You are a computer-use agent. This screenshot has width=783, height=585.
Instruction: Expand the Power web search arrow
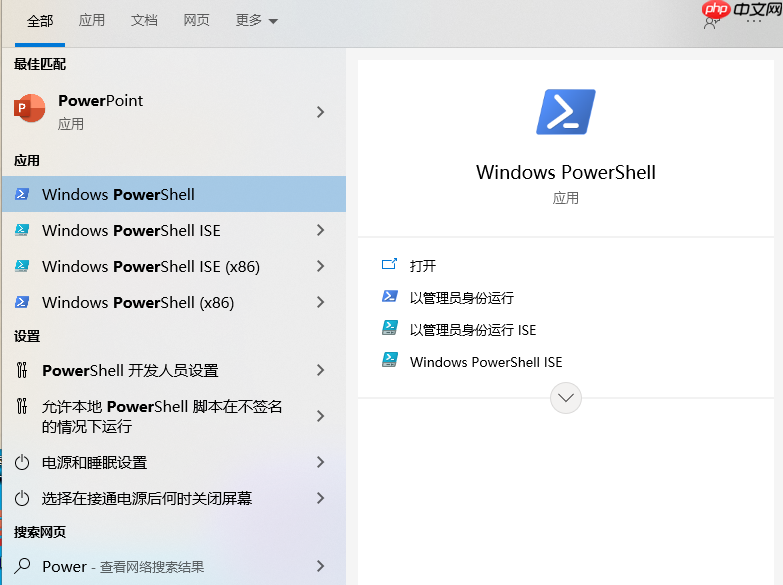(x=321, y=566)
